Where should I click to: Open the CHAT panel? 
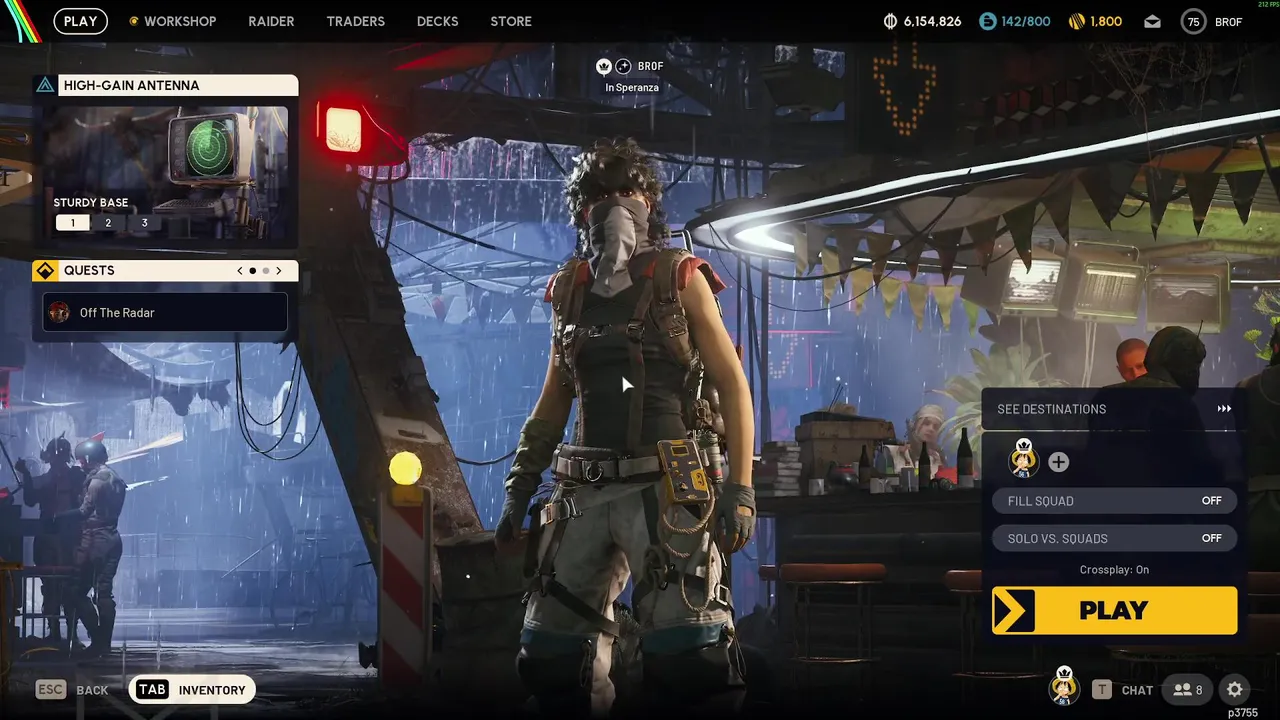pyautogui.click(x=1137, y=690)
